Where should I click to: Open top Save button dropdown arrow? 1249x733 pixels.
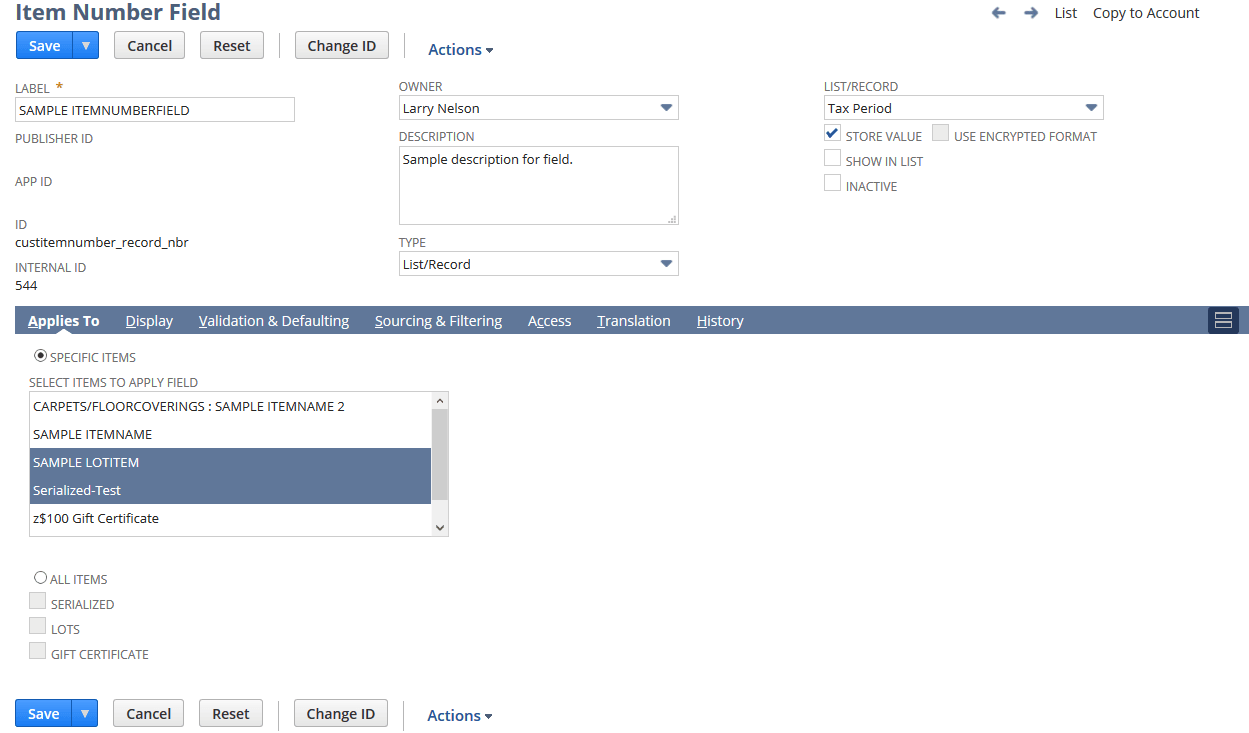point(87,46)
